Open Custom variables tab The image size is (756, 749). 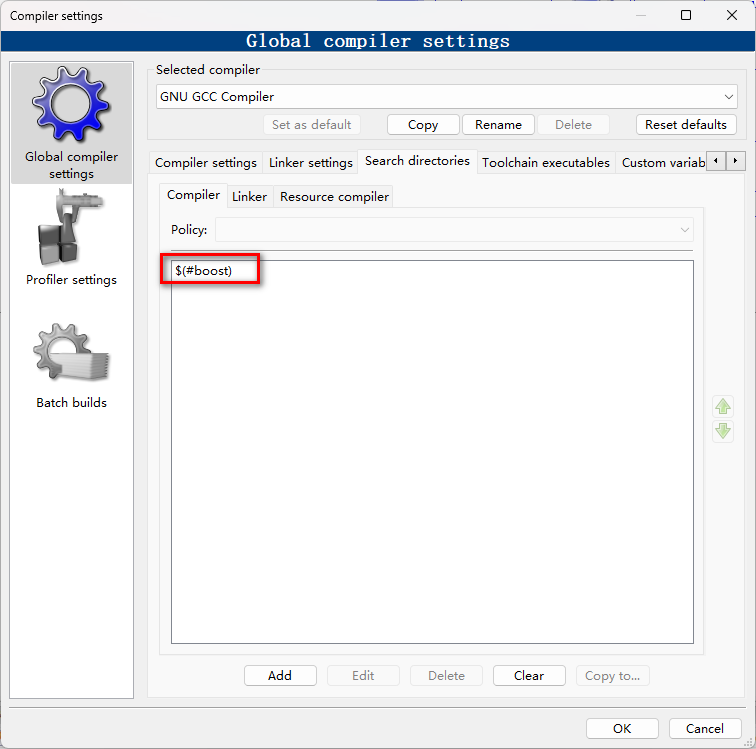click(x=663, y=163)
